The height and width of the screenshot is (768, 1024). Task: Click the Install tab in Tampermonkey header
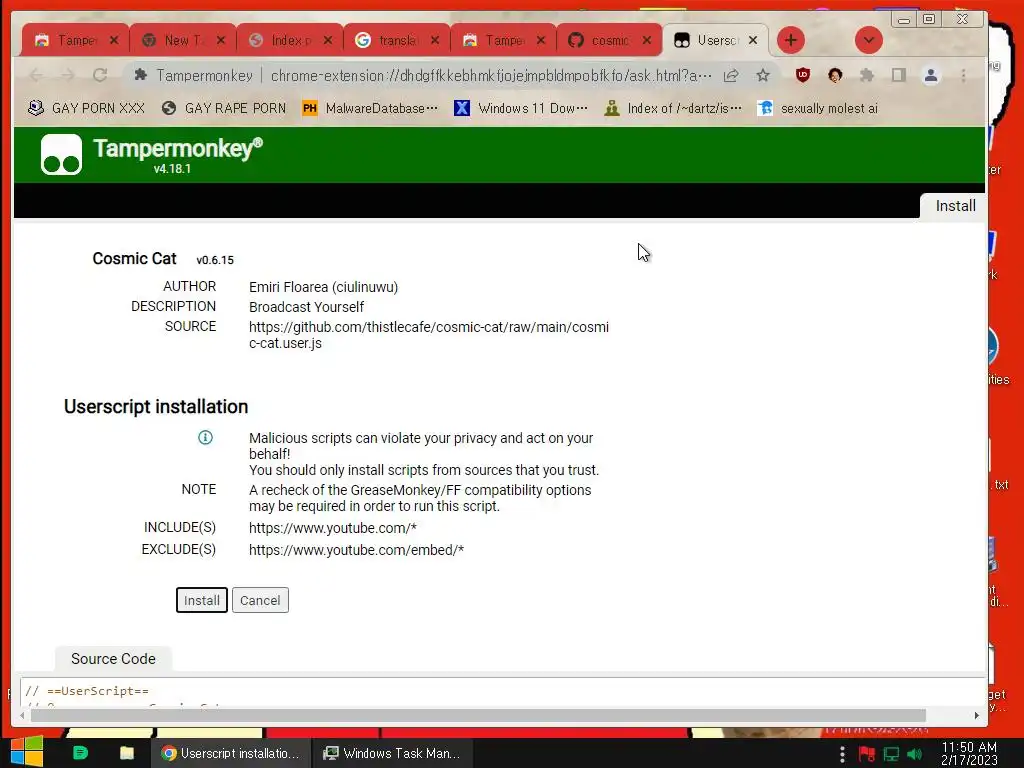(x=955, y=206)
